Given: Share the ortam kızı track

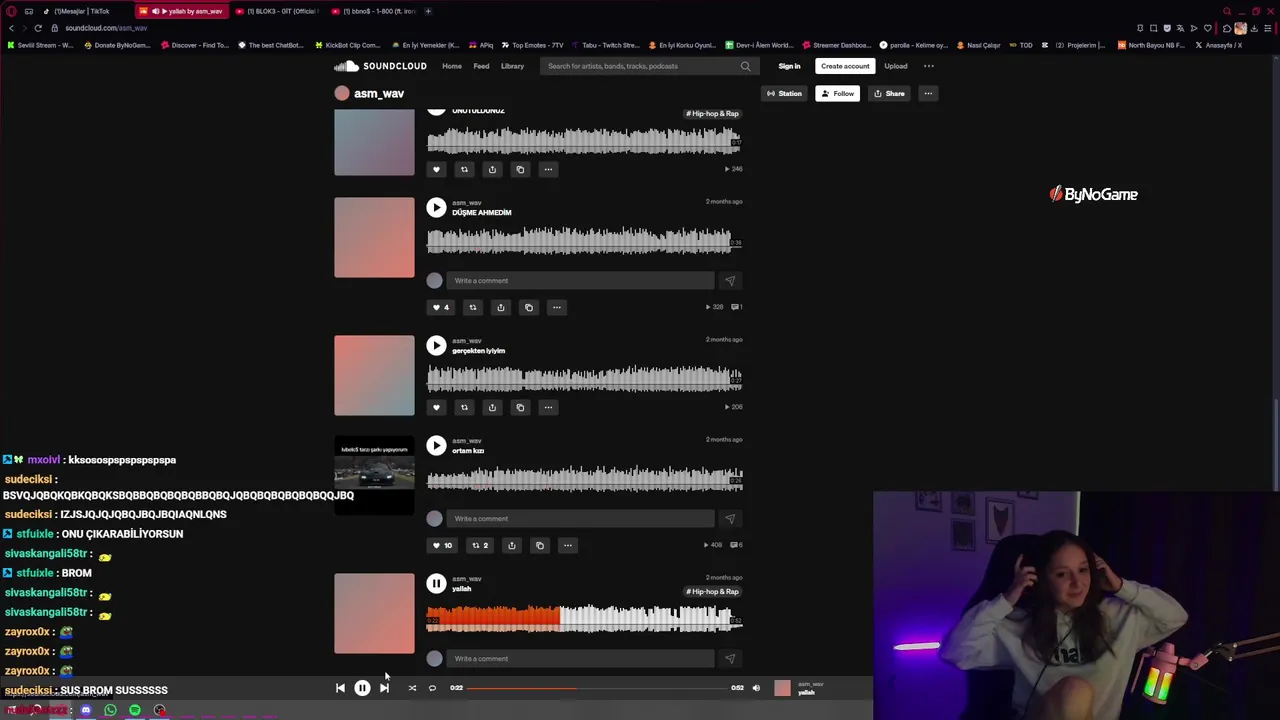Looking at the screenshot, I should click(x=512, y=545).
